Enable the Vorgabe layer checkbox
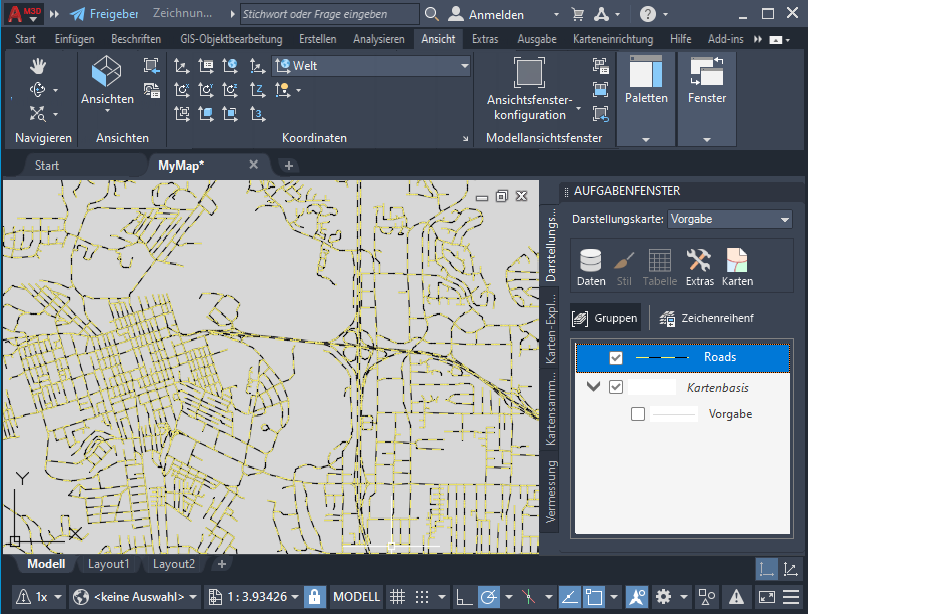The width and height of the screenshot is (947, 614). 638,414
